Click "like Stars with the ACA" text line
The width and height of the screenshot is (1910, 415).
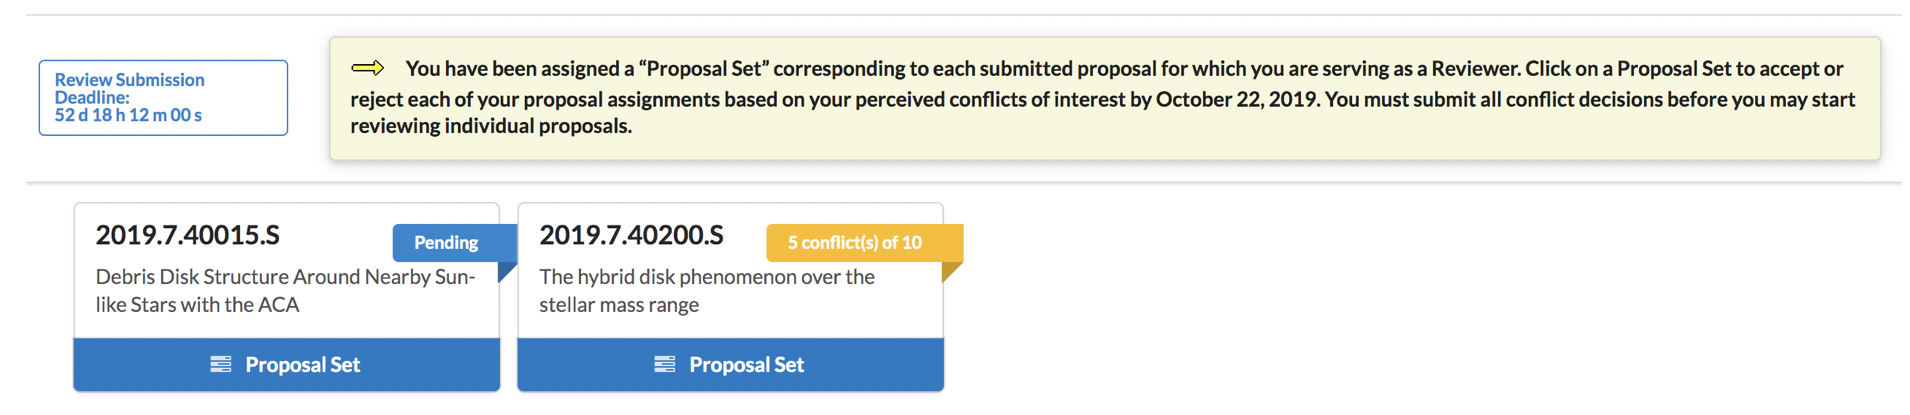point(197,305)
